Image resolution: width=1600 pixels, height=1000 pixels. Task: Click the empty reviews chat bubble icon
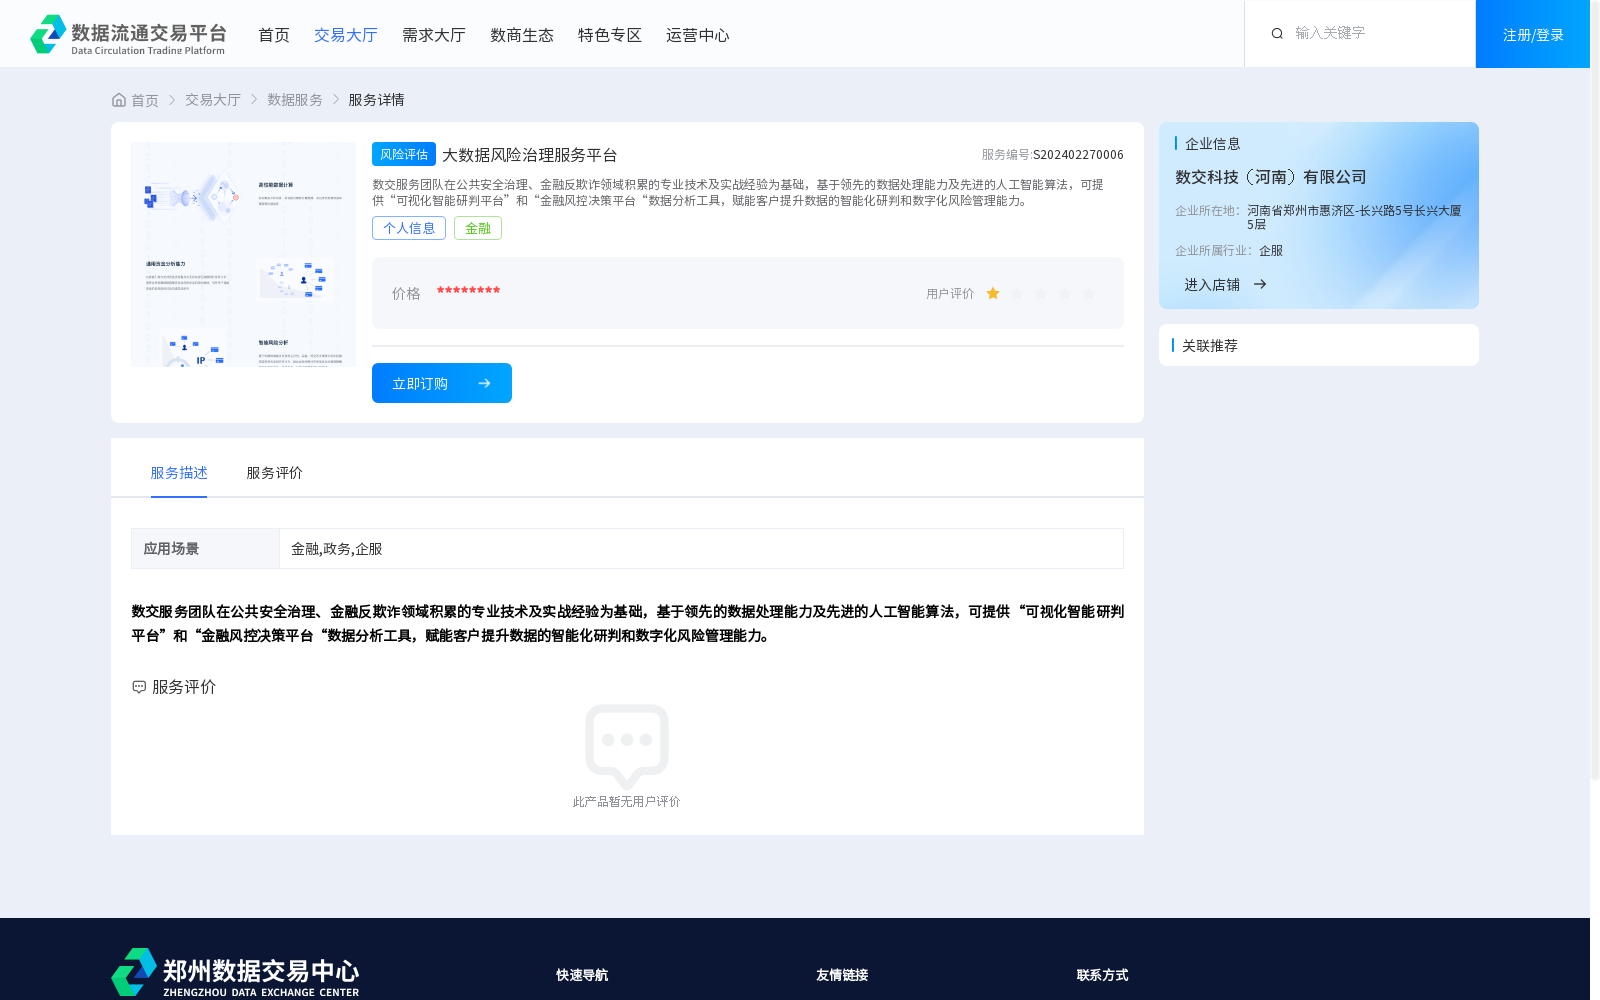(627, 746)
